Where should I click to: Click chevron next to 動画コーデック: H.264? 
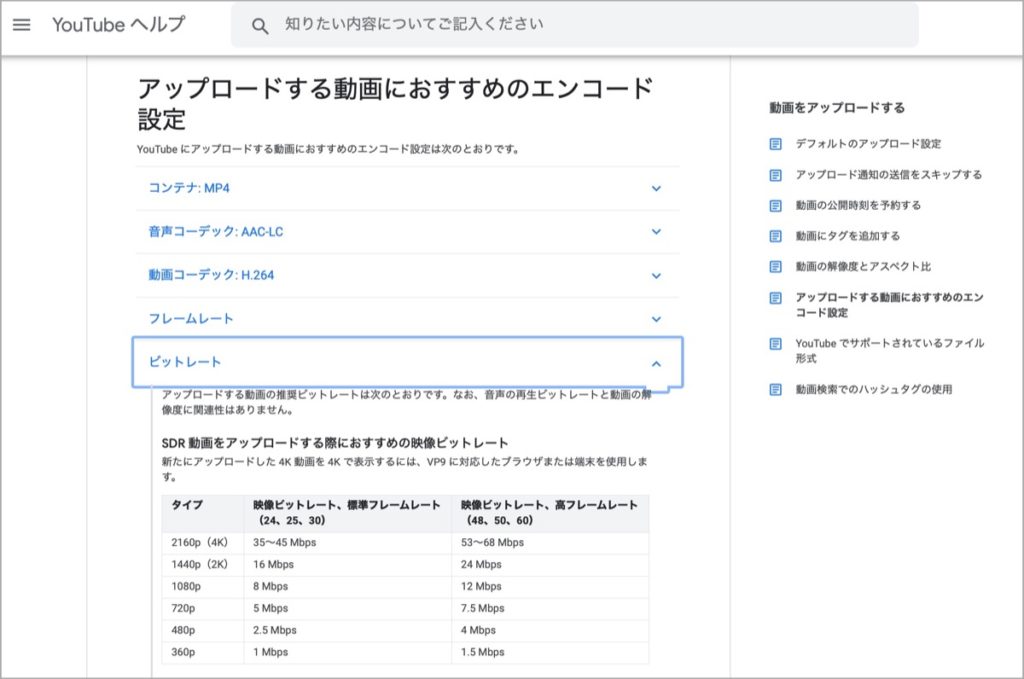pos(656,276)
